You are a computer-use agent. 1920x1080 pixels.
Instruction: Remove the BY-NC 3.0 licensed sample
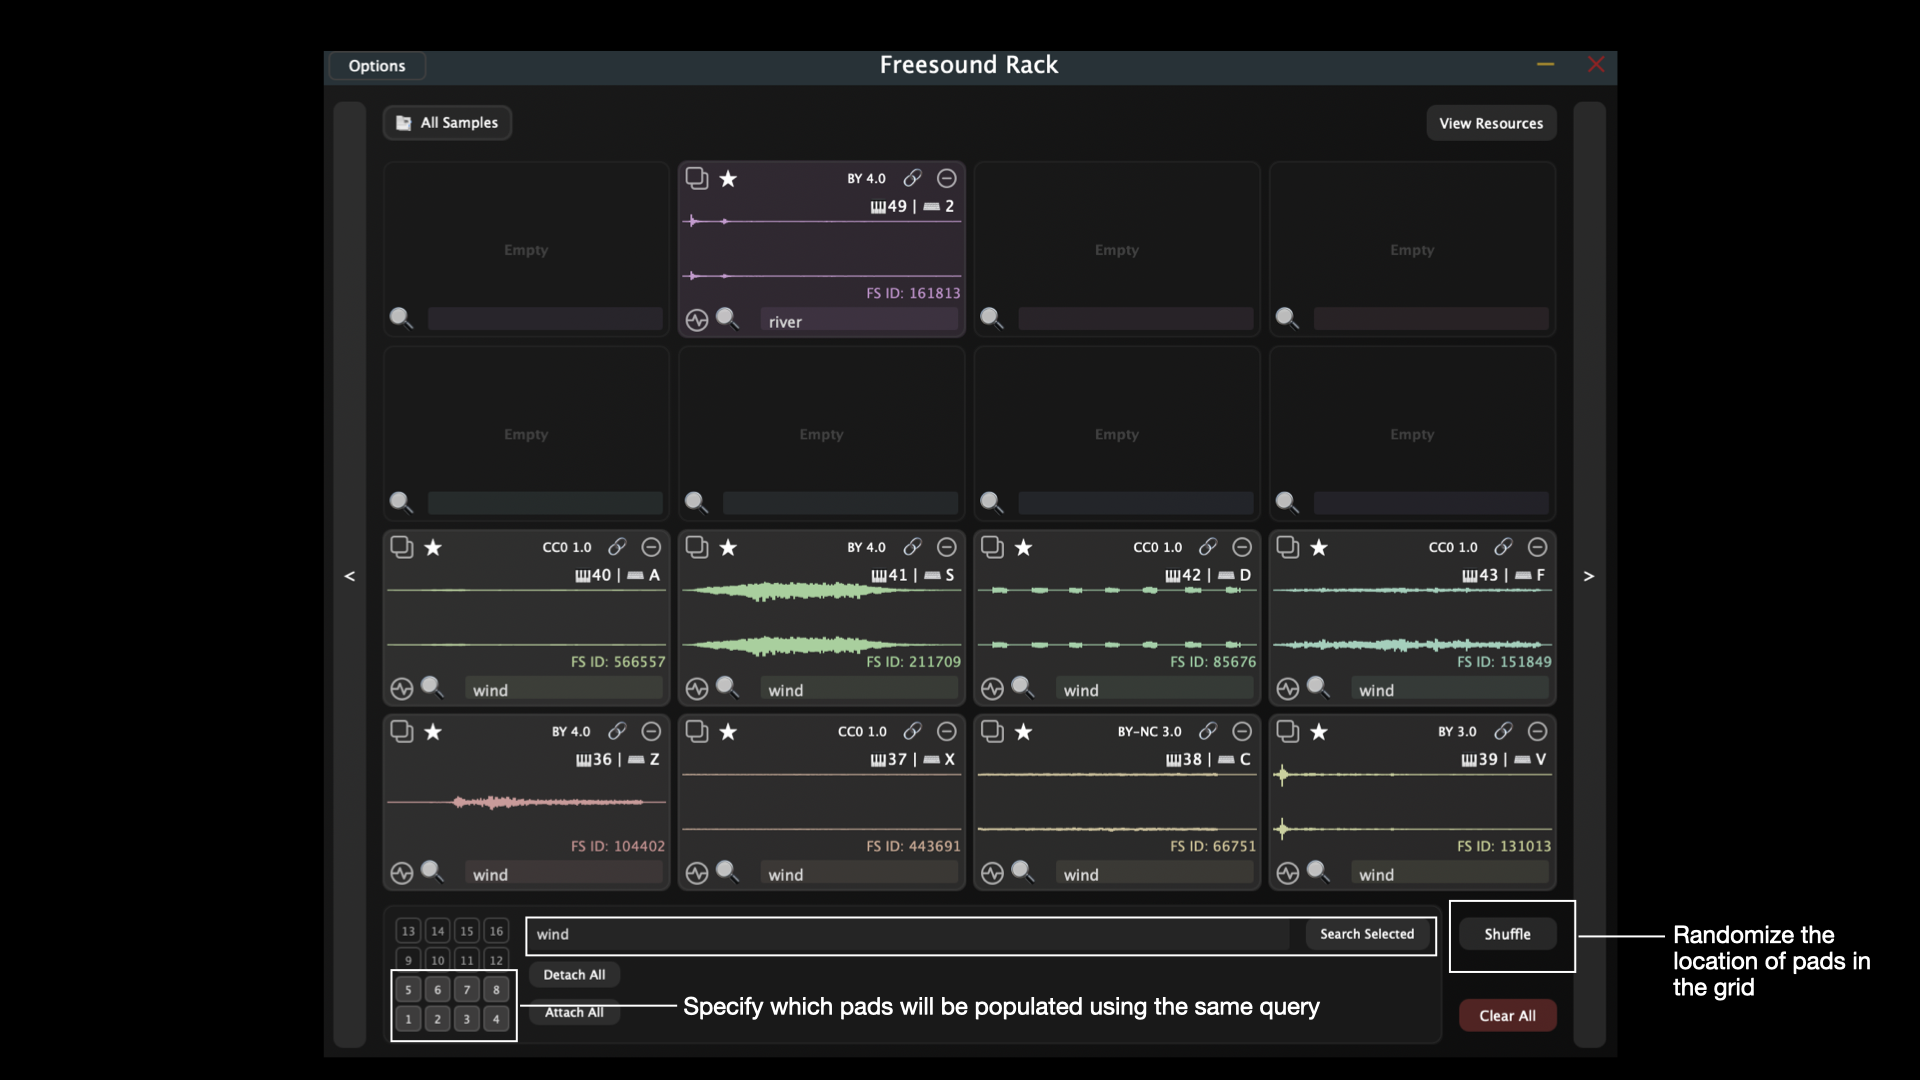pyautogui.click(x=1241, y=732)
